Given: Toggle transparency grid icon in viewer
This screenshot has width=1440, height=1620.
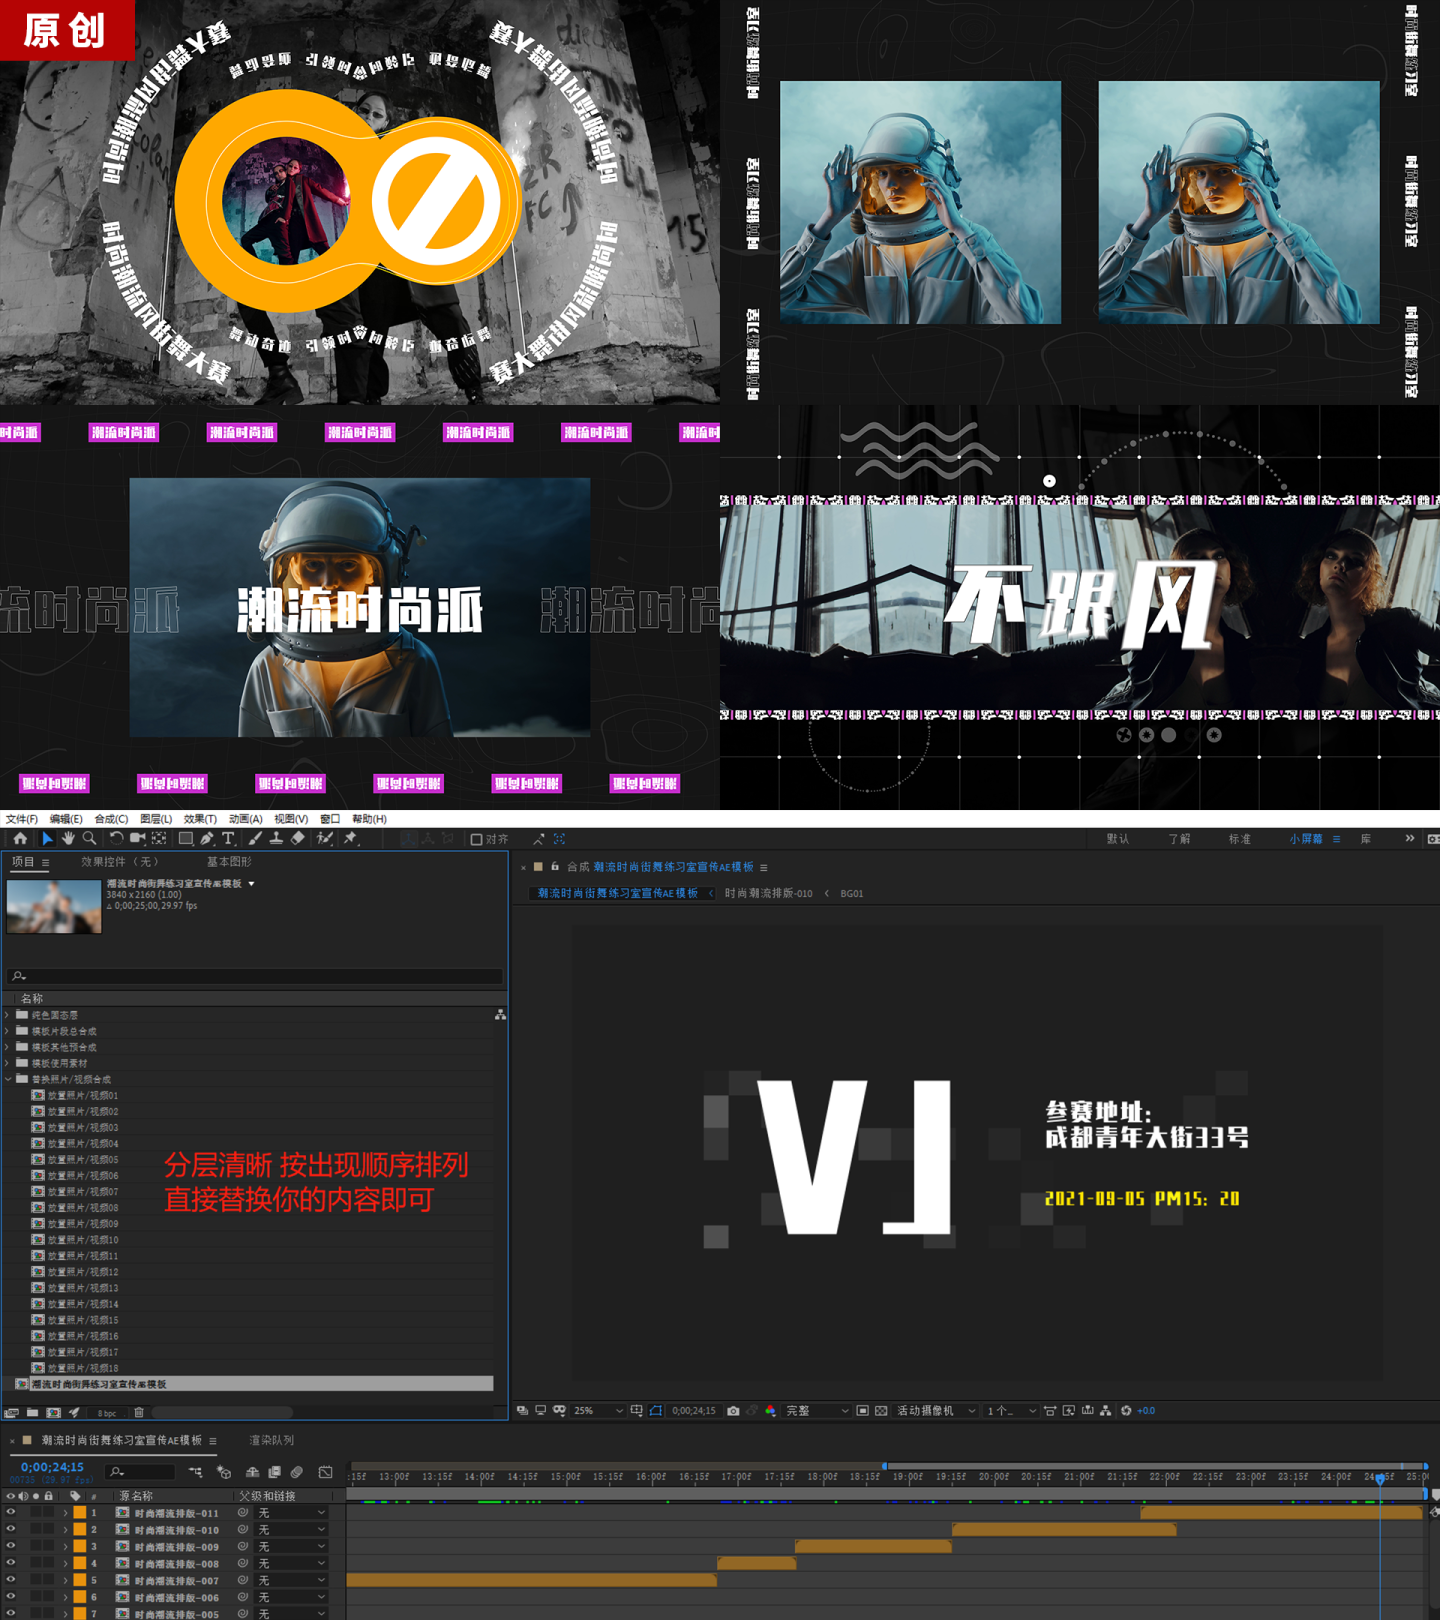Looking at the screenshot, I should click(x=881, y=1411).
